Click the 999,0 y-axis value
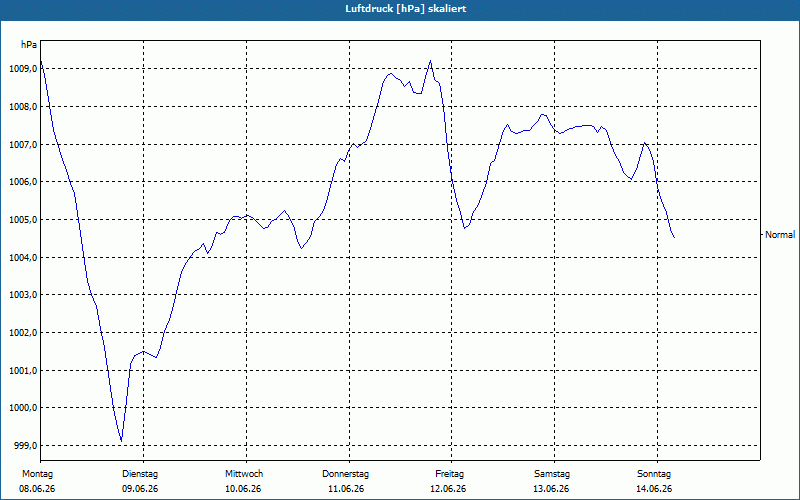The height and width of the screenshot is (500, 800). (x=25, y=445)
